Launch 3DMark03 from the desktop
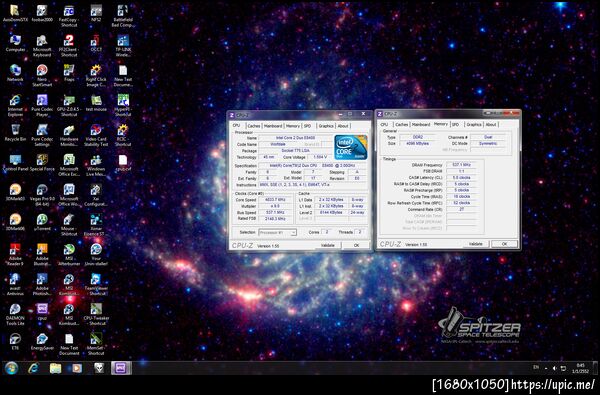600x395 pixels. click(15, 193)
